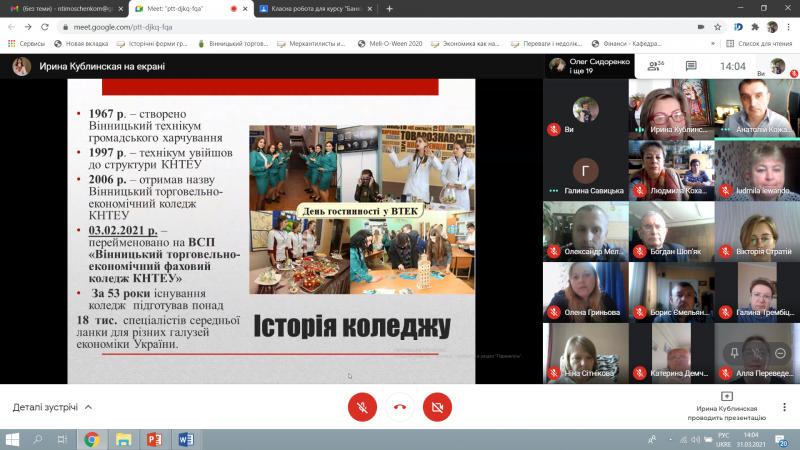Go forward in browser history
The width and height of the screenshot is (800, 450).
28,27
